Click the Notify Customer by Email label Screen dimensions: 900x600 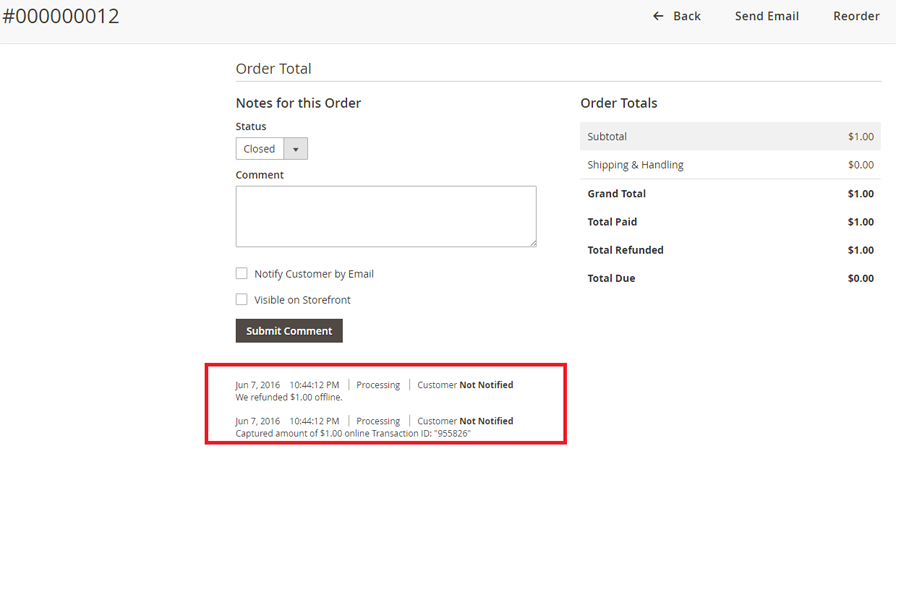(x=313, y=274)
